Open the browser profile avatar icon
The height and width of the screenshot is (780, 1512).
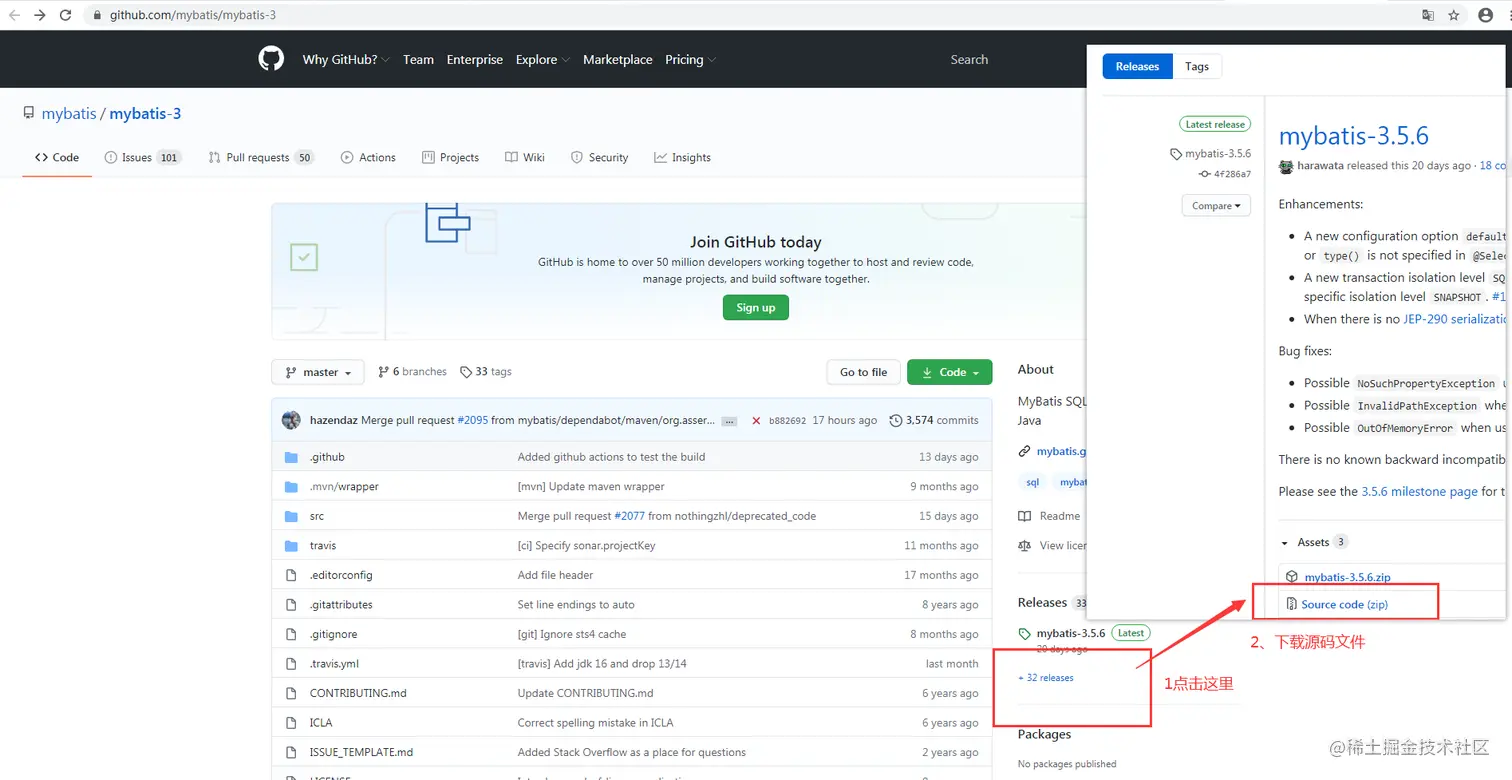[x=1485, y=15]
